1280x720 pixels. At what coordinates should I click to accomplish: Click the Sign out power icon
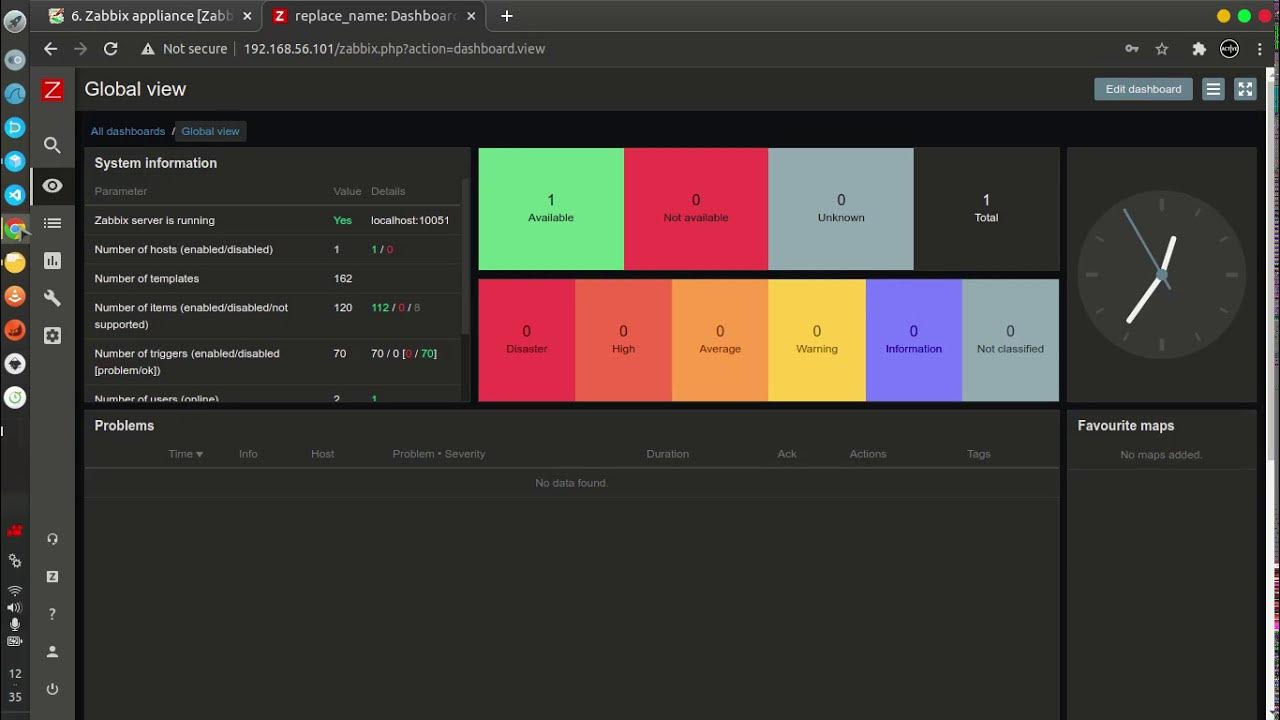coord(52,689)
